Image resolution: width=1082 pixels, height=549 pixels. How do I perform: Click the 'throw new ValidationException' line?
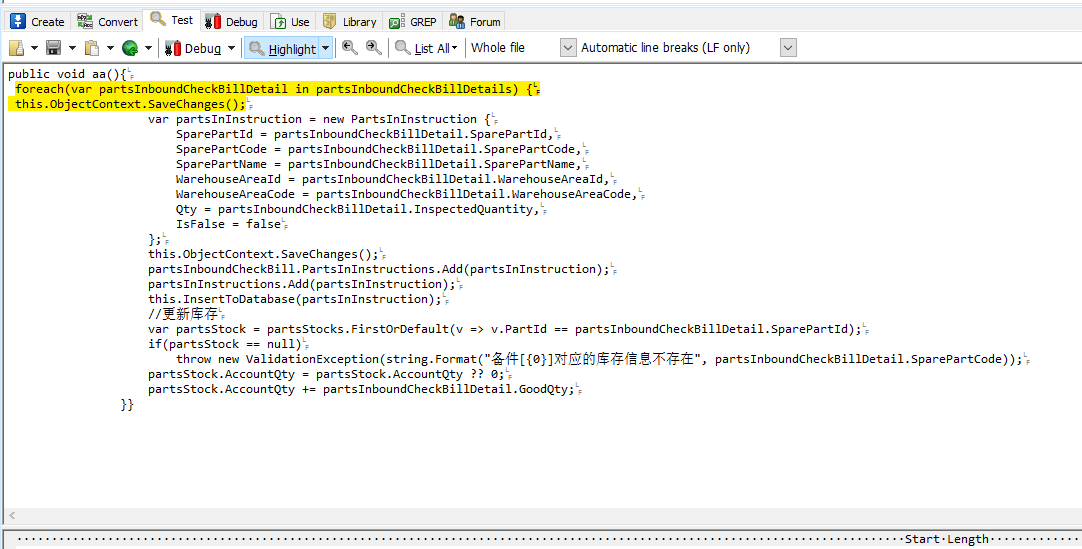[x=599, y=359]
